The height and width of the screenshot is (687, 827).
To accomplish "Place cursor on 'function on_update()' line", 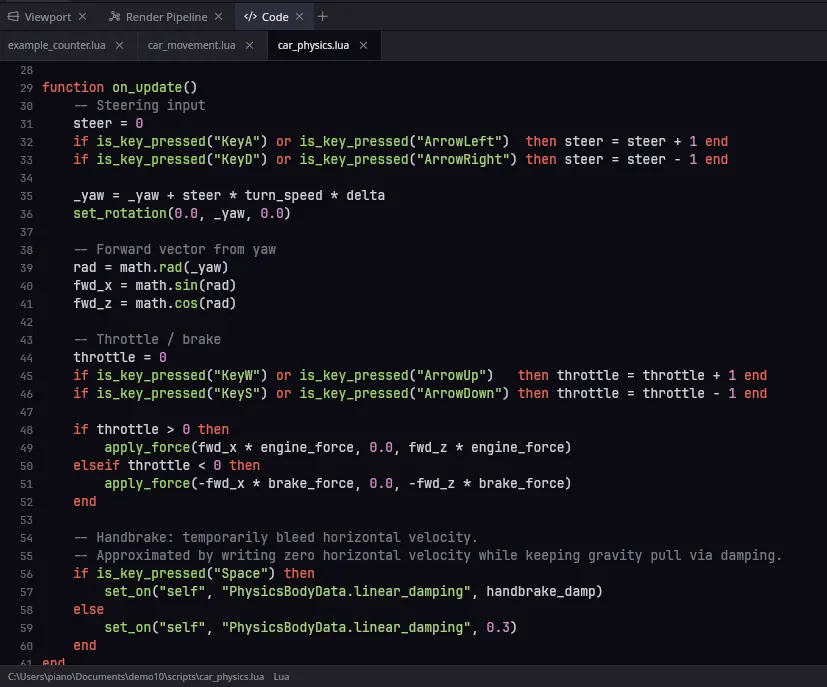I will tap(119, 88).
